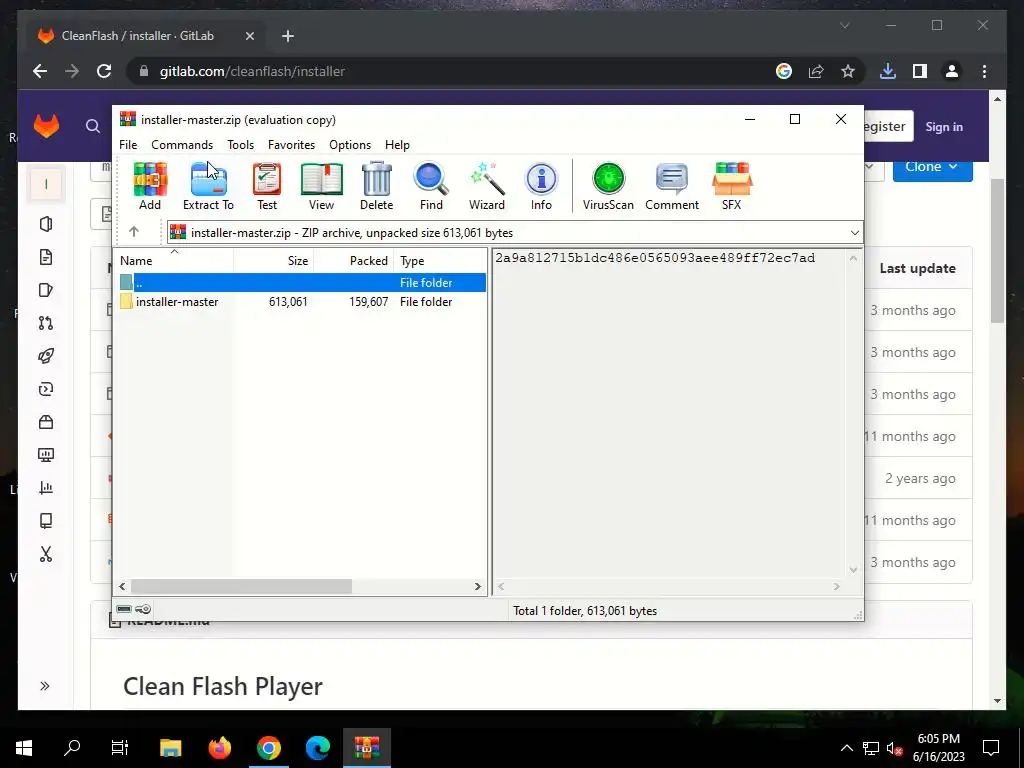This screenshot has width=1024, height=768.
Task: Open the Help menu
Action: [x=397, y=145]
